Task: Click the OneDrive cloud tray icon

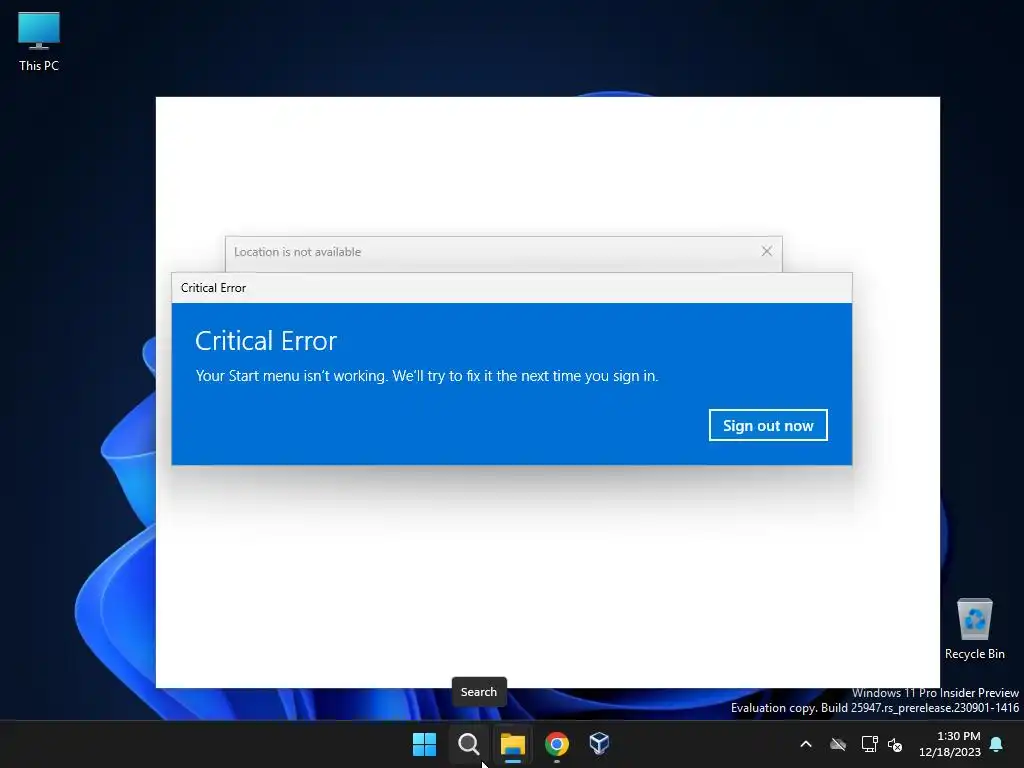Action: coord(838,744)
